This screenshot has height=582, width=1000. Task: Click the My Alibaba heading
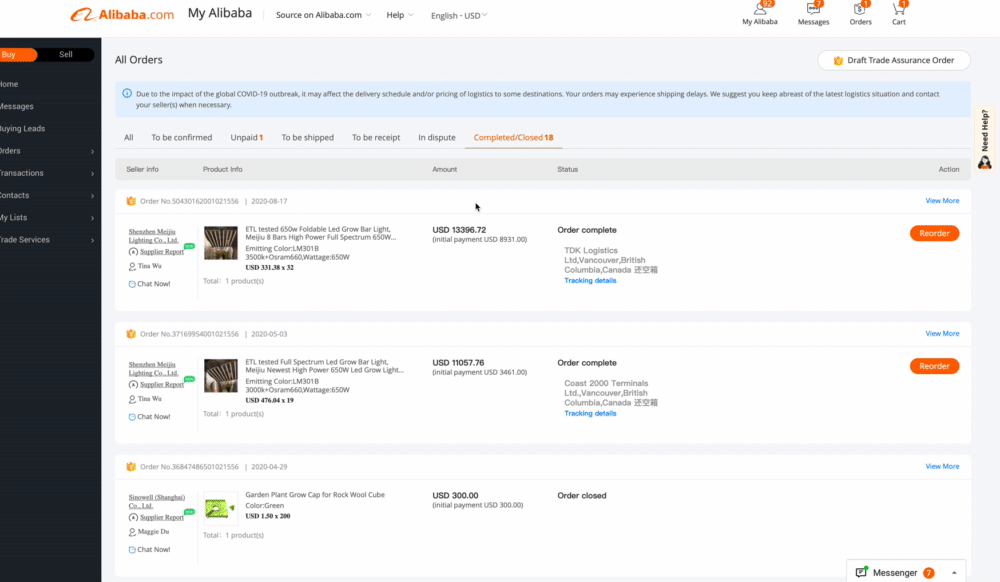pyautogui.click(x=219, y=13)
